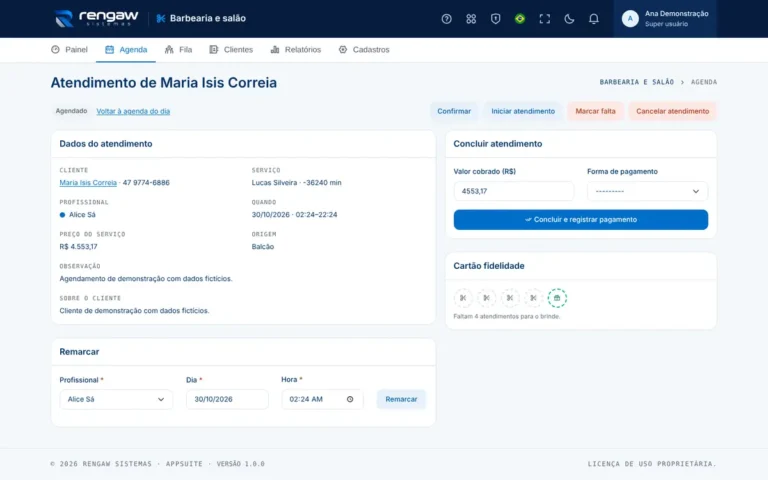Click third loyalty card scissors stamp
Image resolution: width=768 pixels, height=480 pixels.
510,298
